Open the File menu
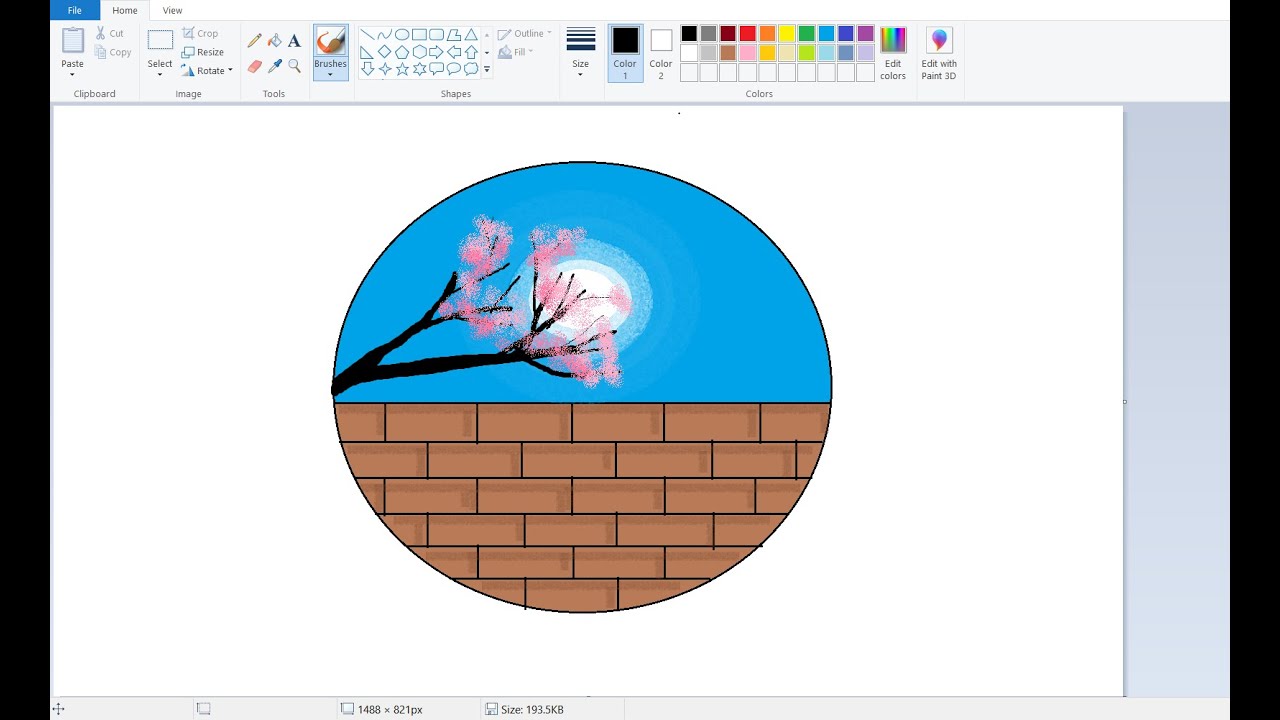 click(75, 10)
